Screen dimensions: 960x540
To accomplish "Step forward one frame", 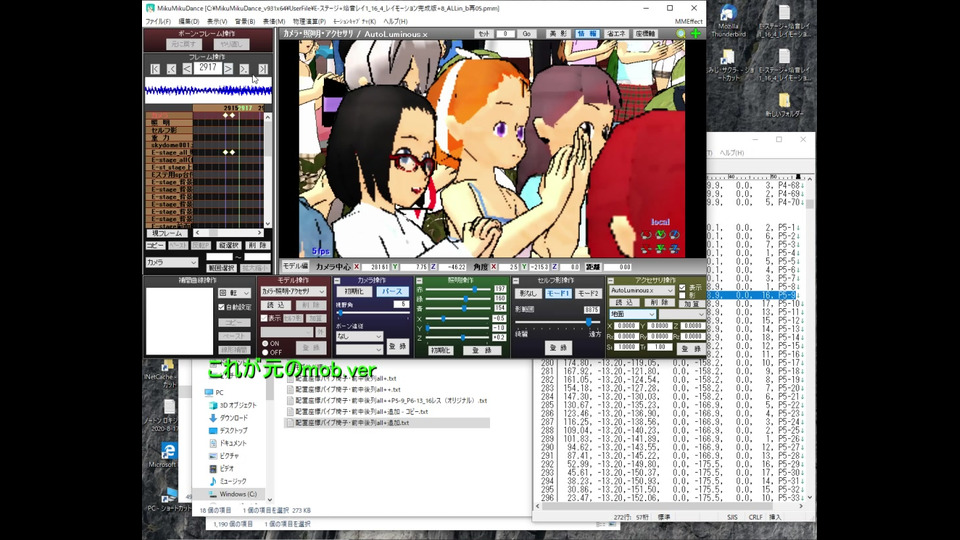I will (x=228, y=69).
